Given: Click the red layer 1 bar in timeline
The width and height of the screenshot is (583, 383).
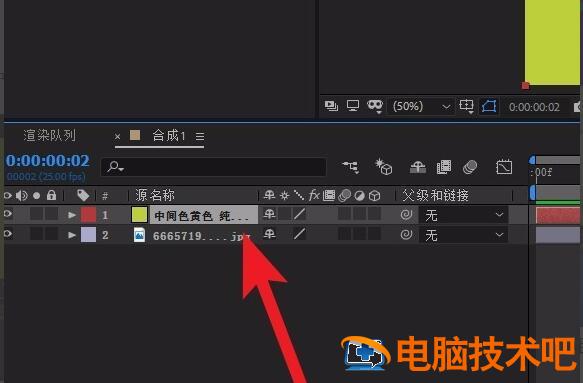Looking at the screenshot, I should [557, 216].
